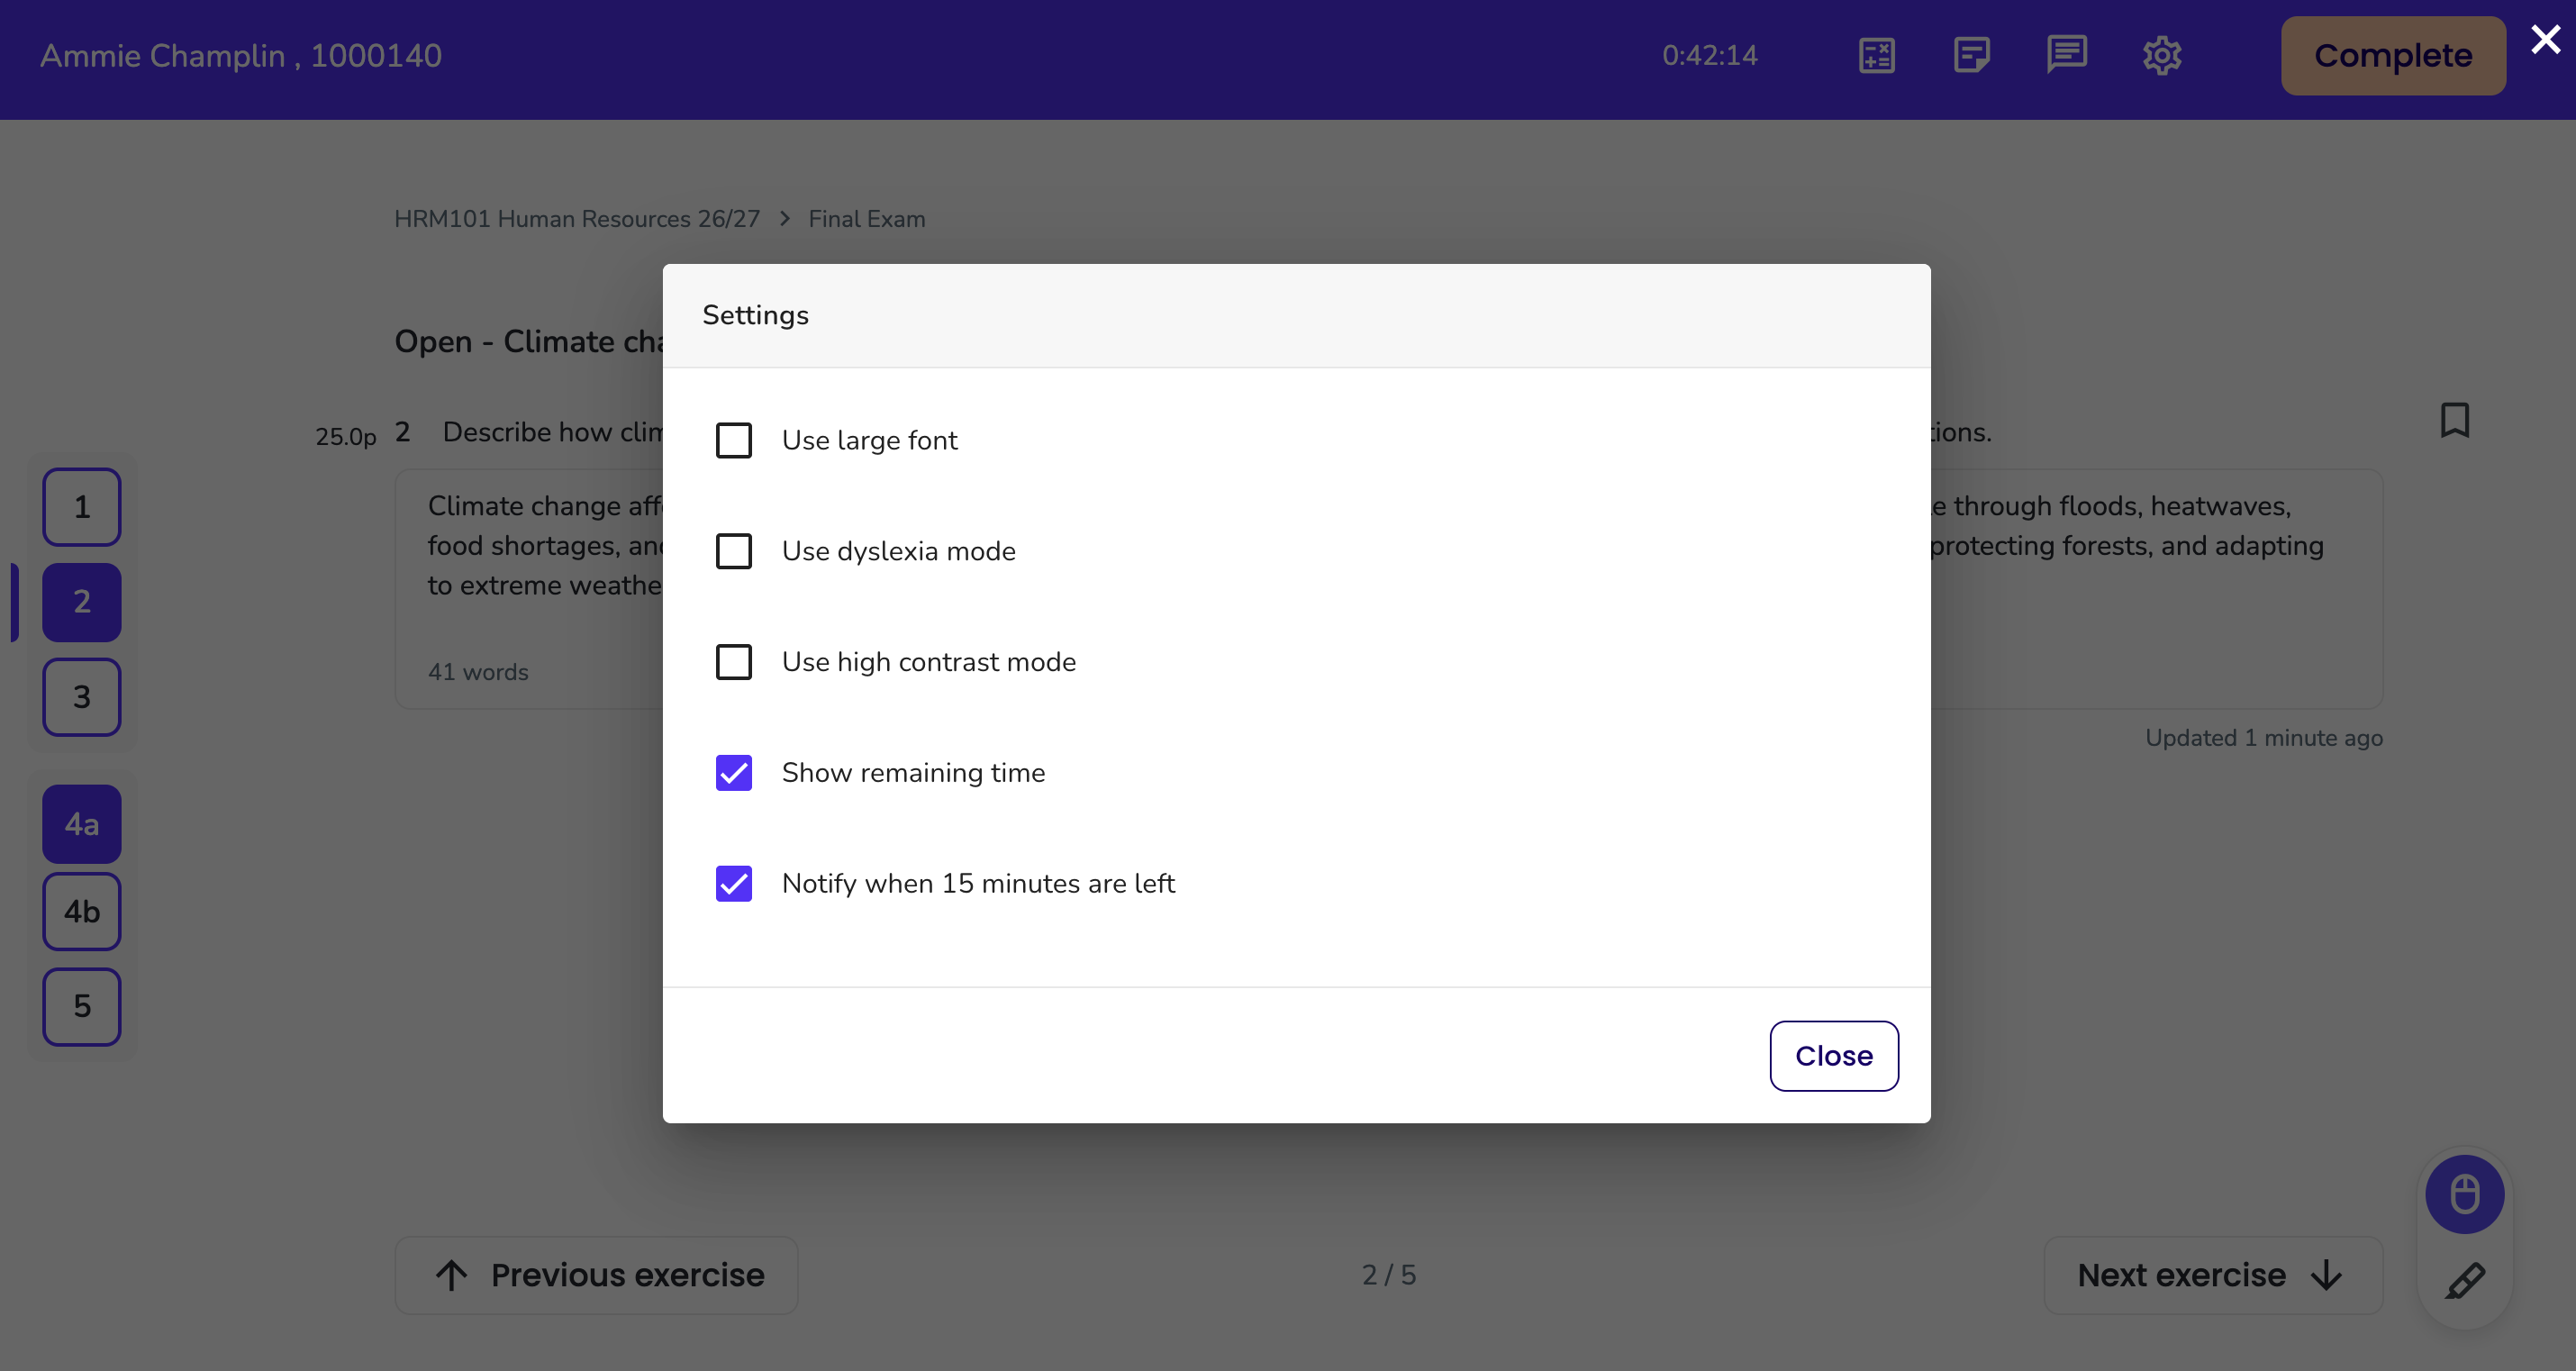Click the answer text area for question 2
Screen dimensions: 2576x1371
pos(1389,589)
